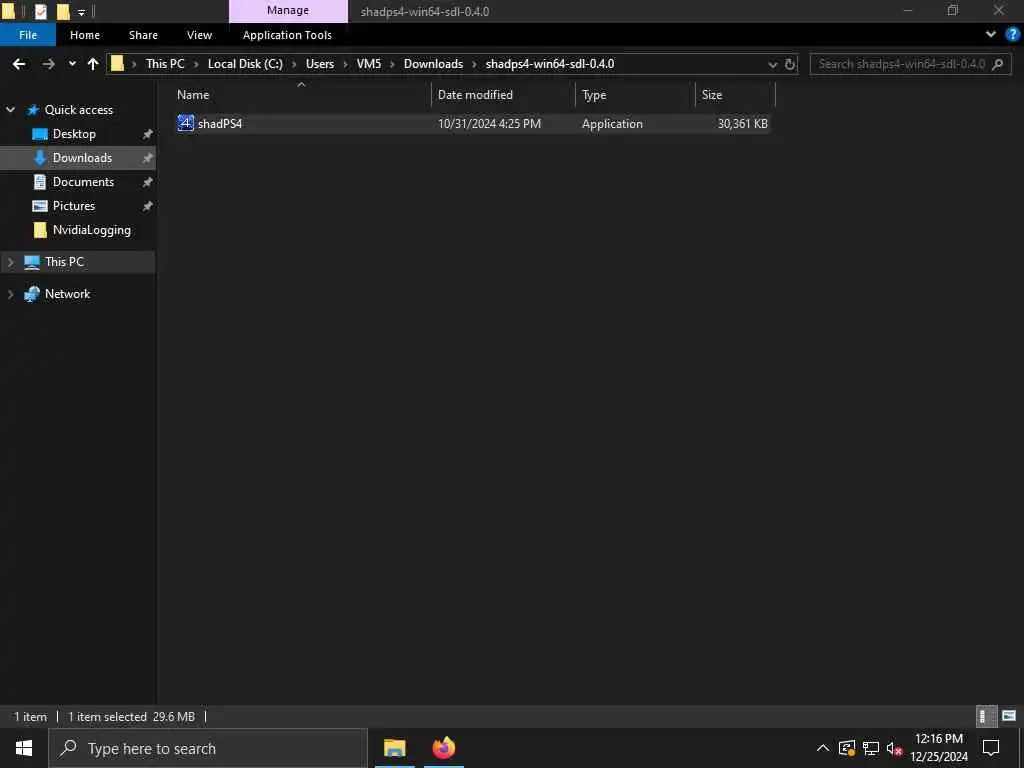Viewport: 1024px width, 768px height.
Task: Open the Windows Start menu
Action: pos(24,748)
